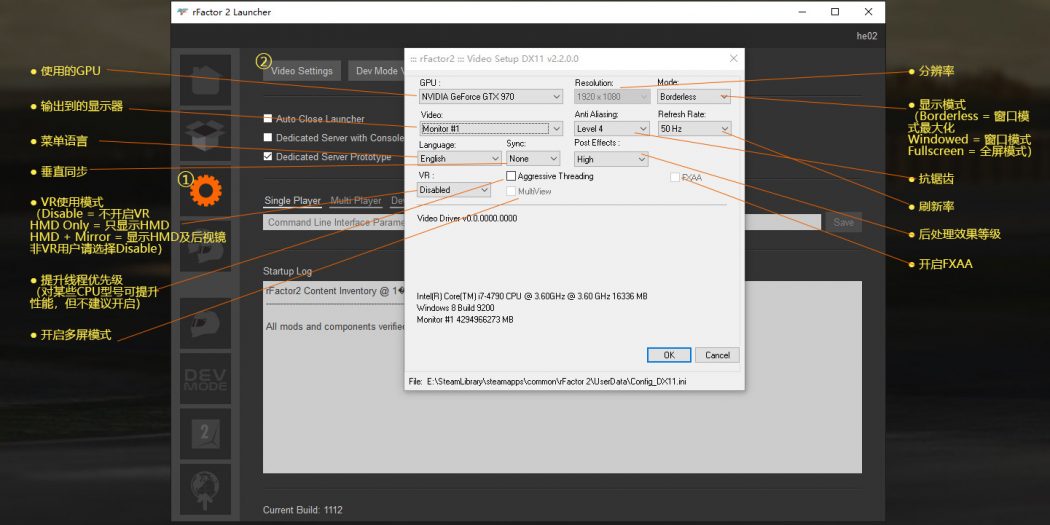This screenshot has height=525, width=1050.
Task: Open the Sync dropdown set to None
Action: point(533,159)
